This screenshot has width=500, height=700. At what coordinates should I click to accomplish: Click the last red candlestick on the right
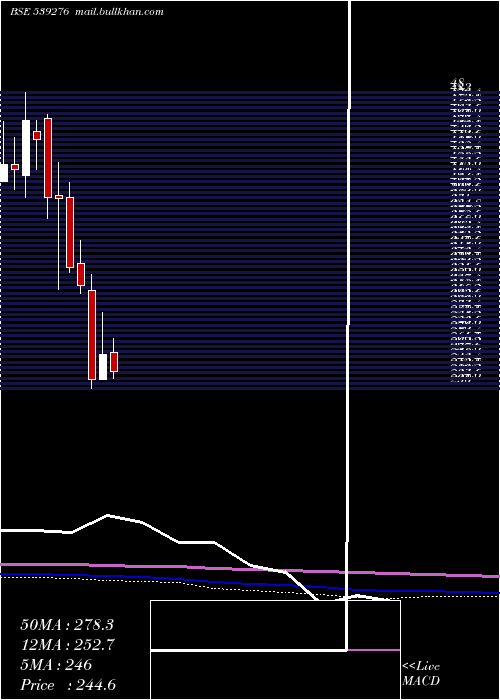114,362
